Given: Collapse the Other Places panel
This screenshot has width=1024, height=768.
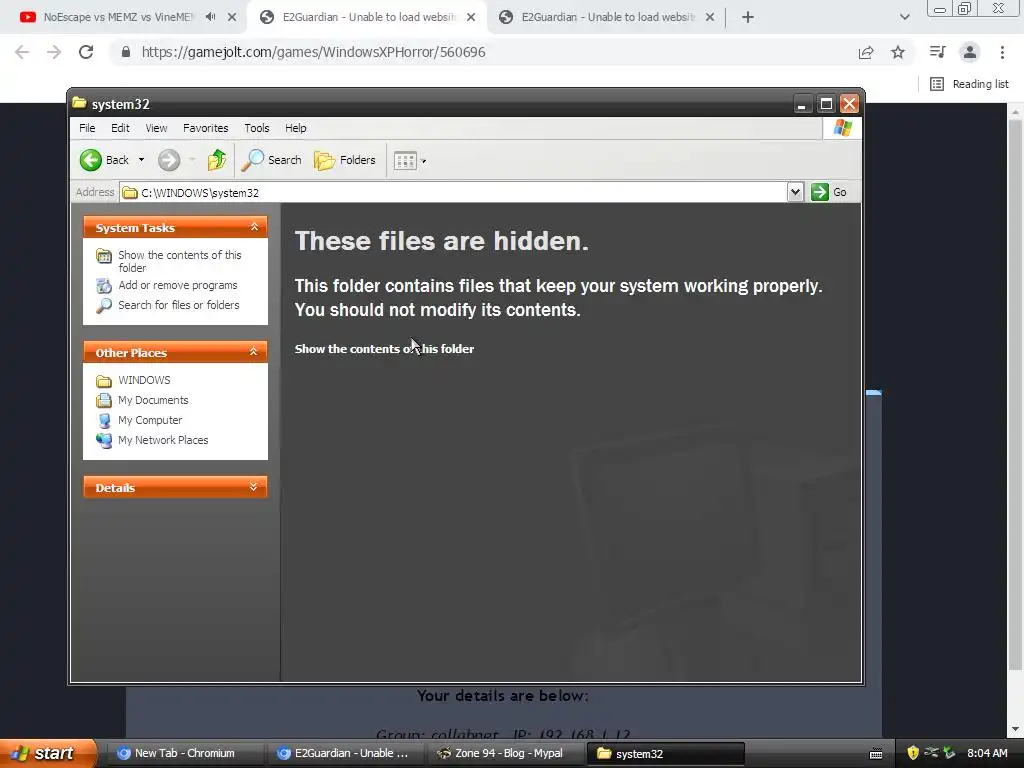Looking at the screenshot, I should tap(254, 352).
